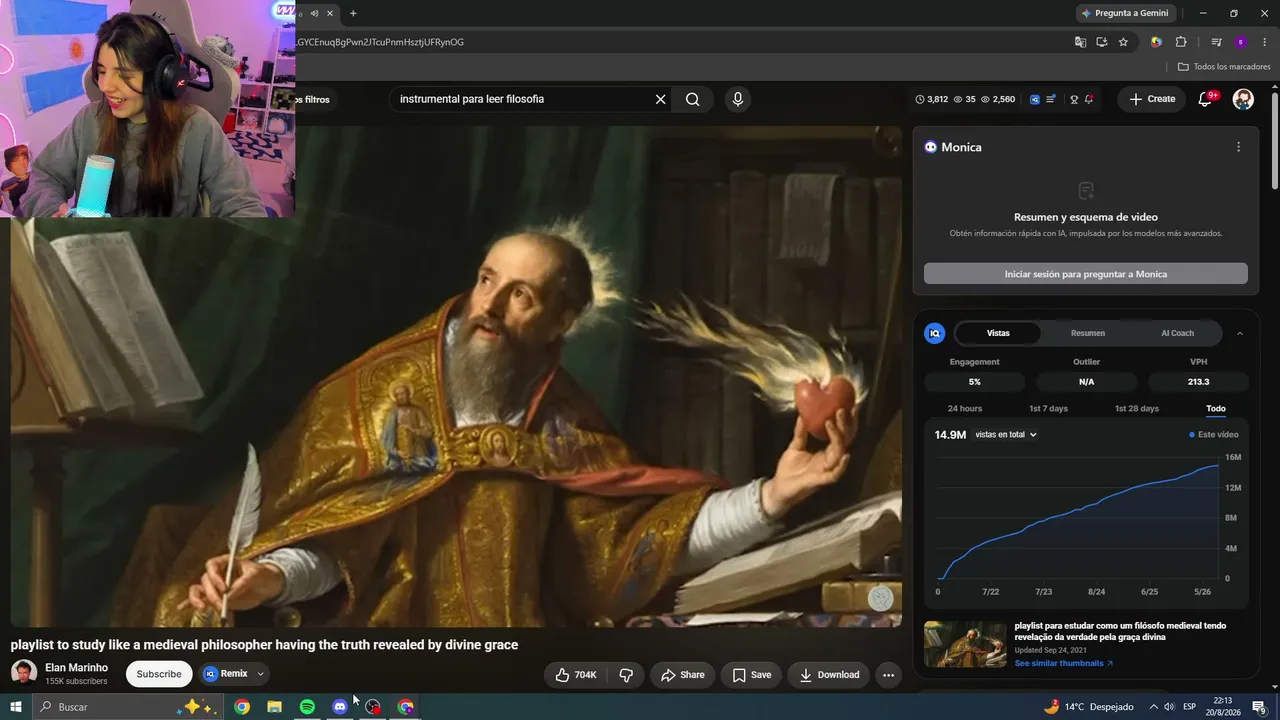Open the AI Coach tab
Image resolution: width=1280 pixels, height=720 pixels.
(x=1177, y=333)
